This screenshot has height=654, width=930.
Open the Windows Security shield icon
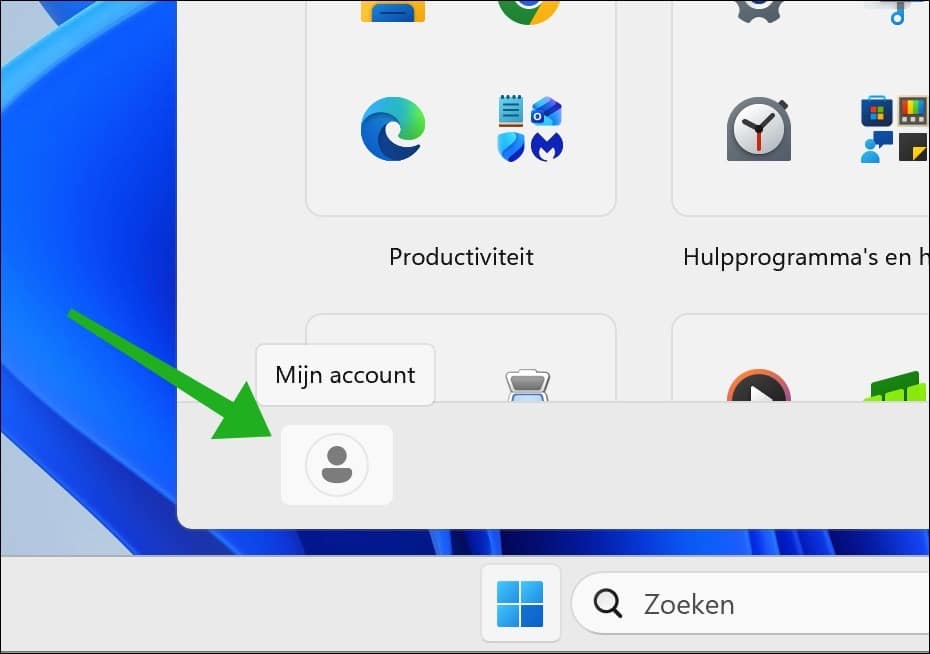click(x=511, y=146)
